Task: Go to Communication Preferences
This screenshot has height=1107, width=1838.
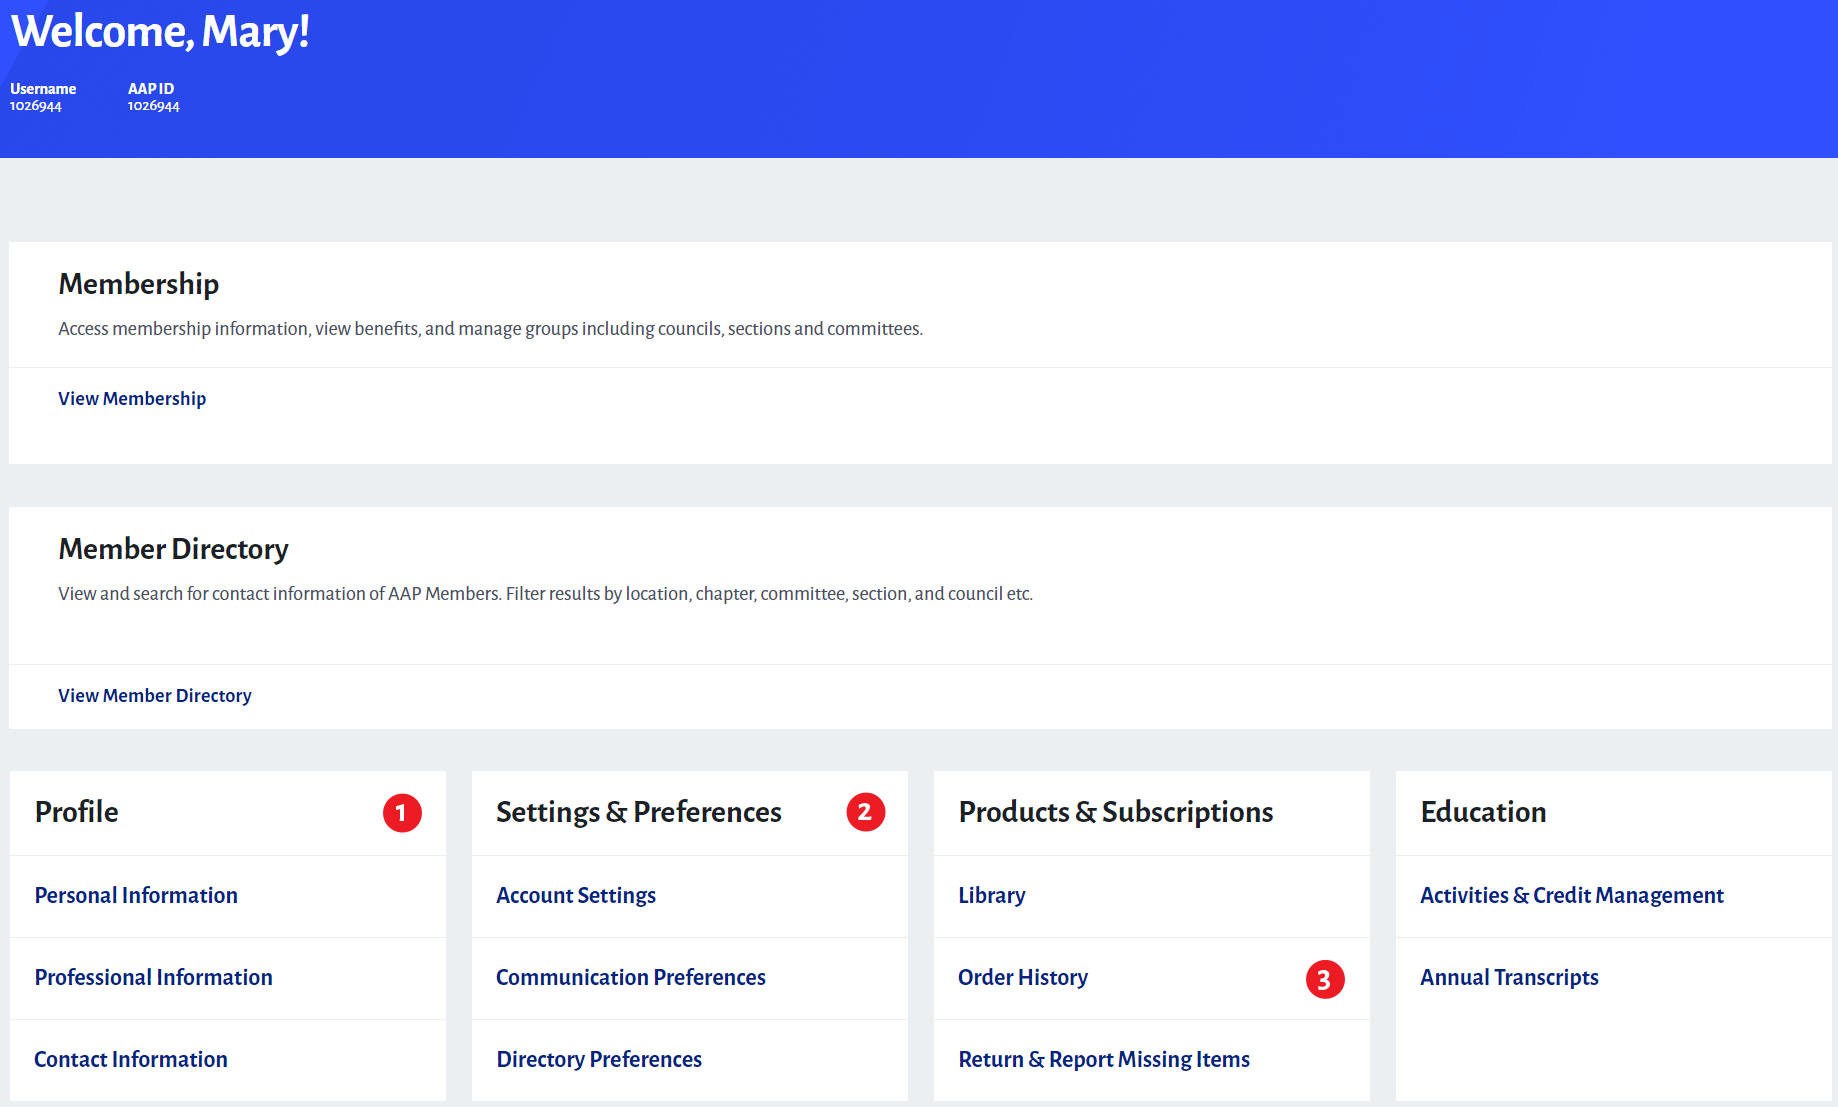Action: (631, 977)
